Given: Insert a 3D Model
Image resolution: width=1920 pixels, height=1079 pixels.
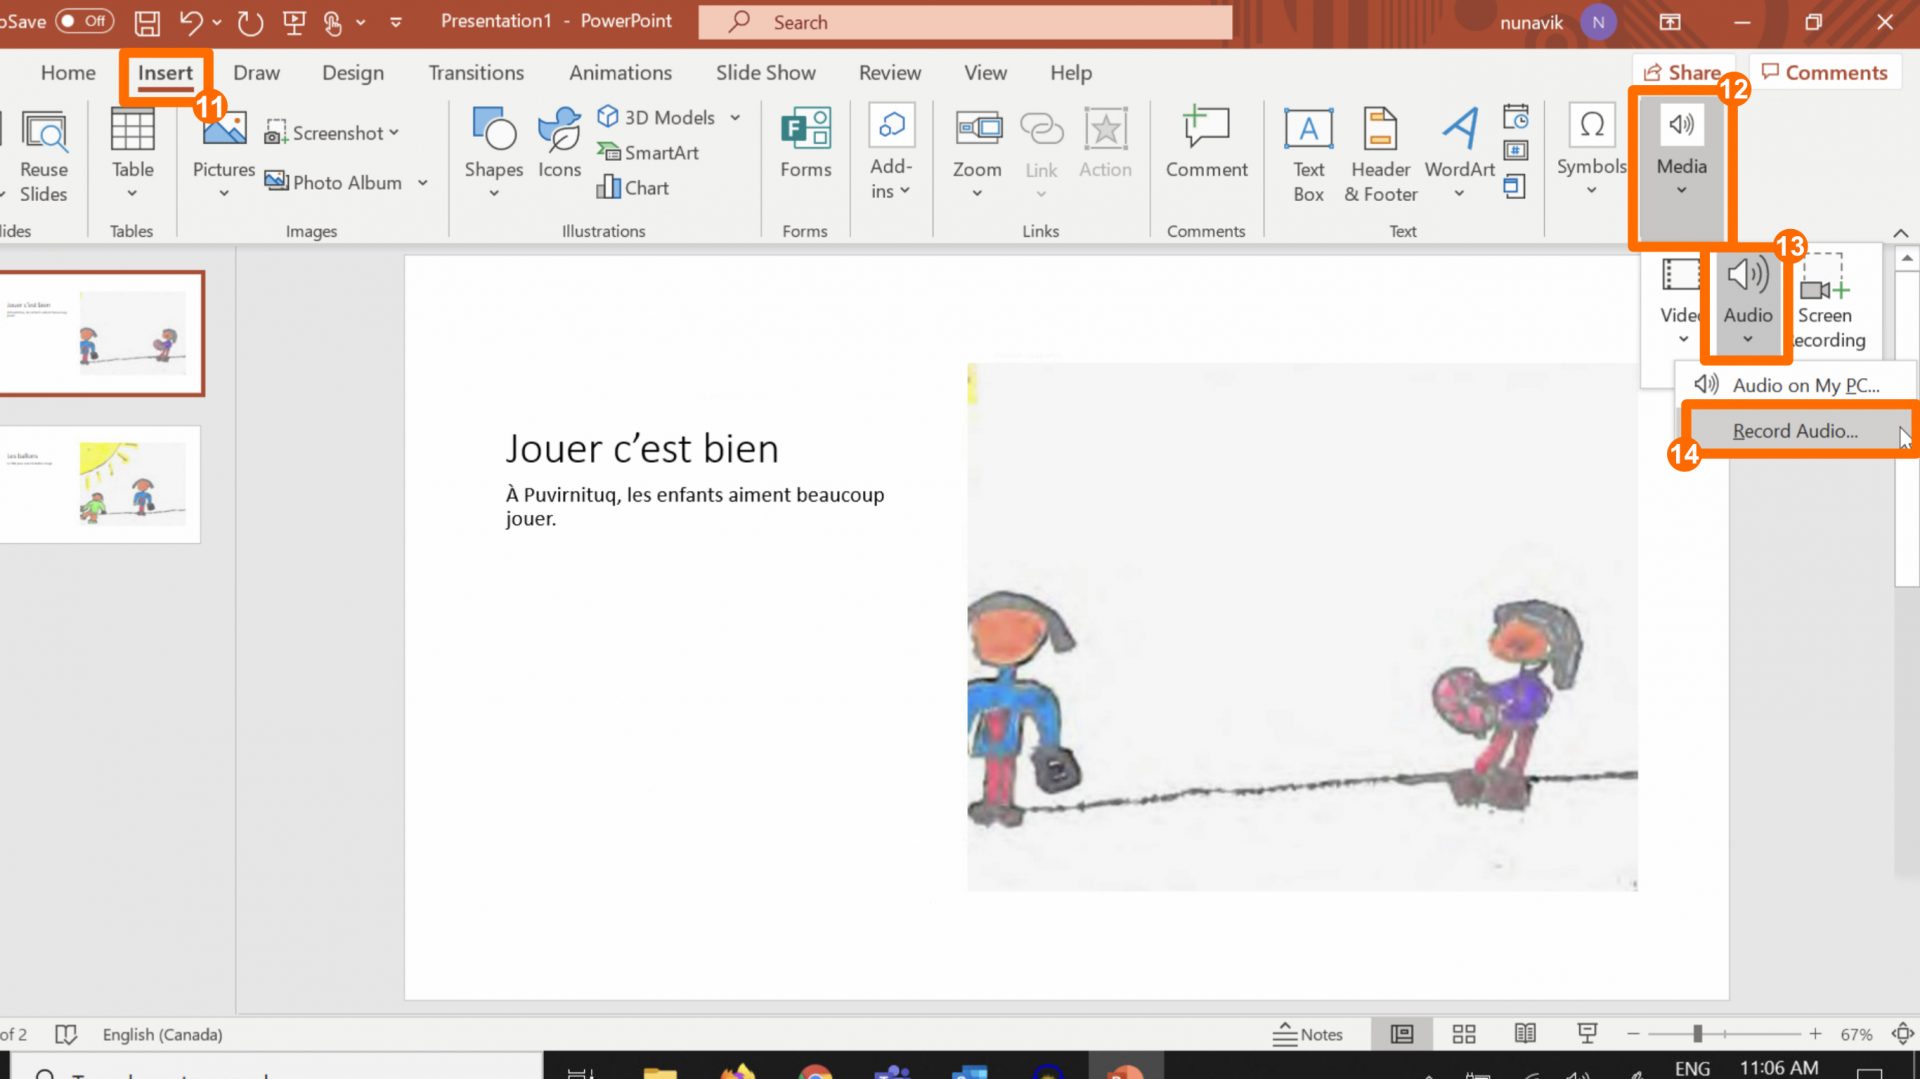Looking at the screenshot, I should click(x=660, y=117).
